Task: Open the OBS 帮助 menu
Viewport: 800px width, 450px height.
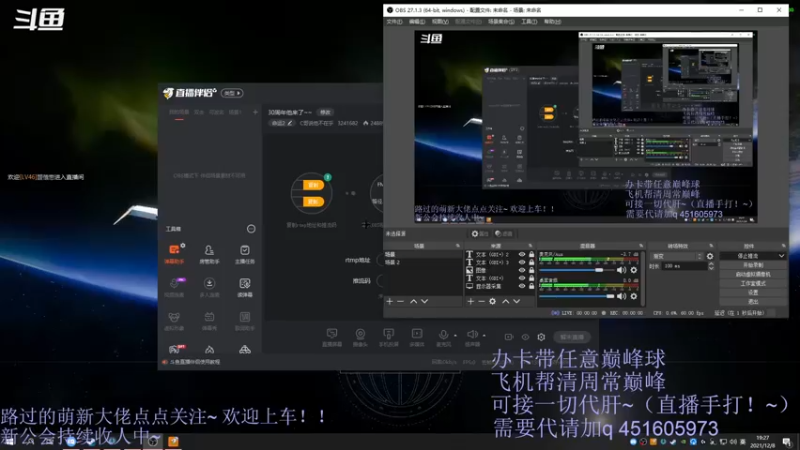Action: (552, 21)
